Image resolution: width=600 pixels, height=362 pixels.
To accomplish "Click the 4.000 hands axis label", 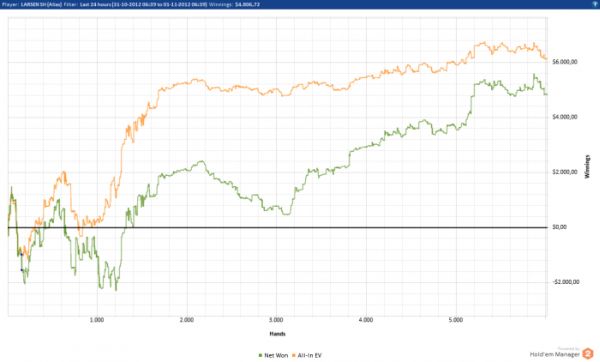I will click(x=366, y=320).
